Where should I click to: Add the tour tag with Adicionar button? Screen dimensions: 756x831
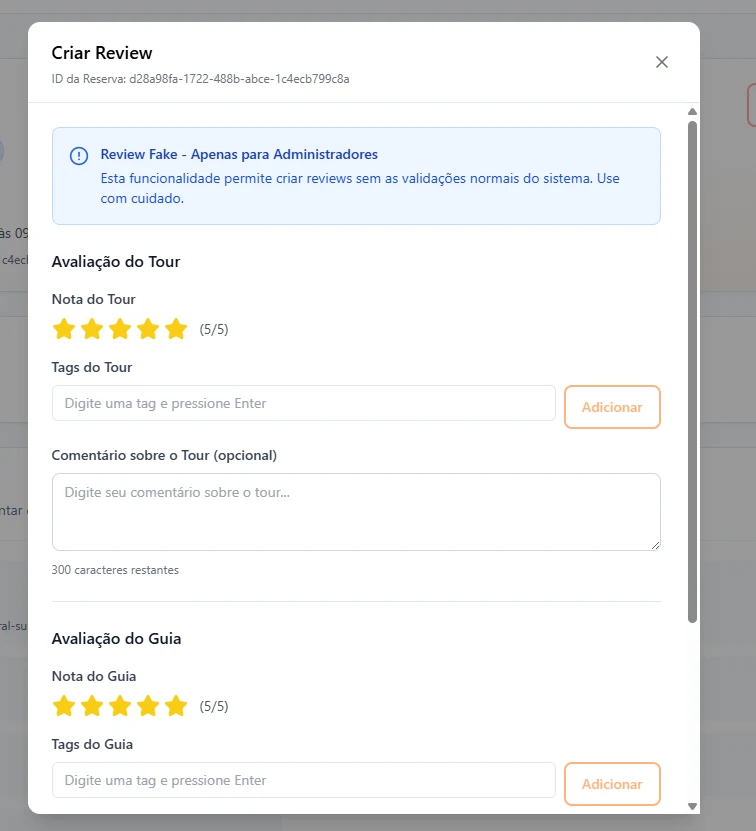[612, 407]
